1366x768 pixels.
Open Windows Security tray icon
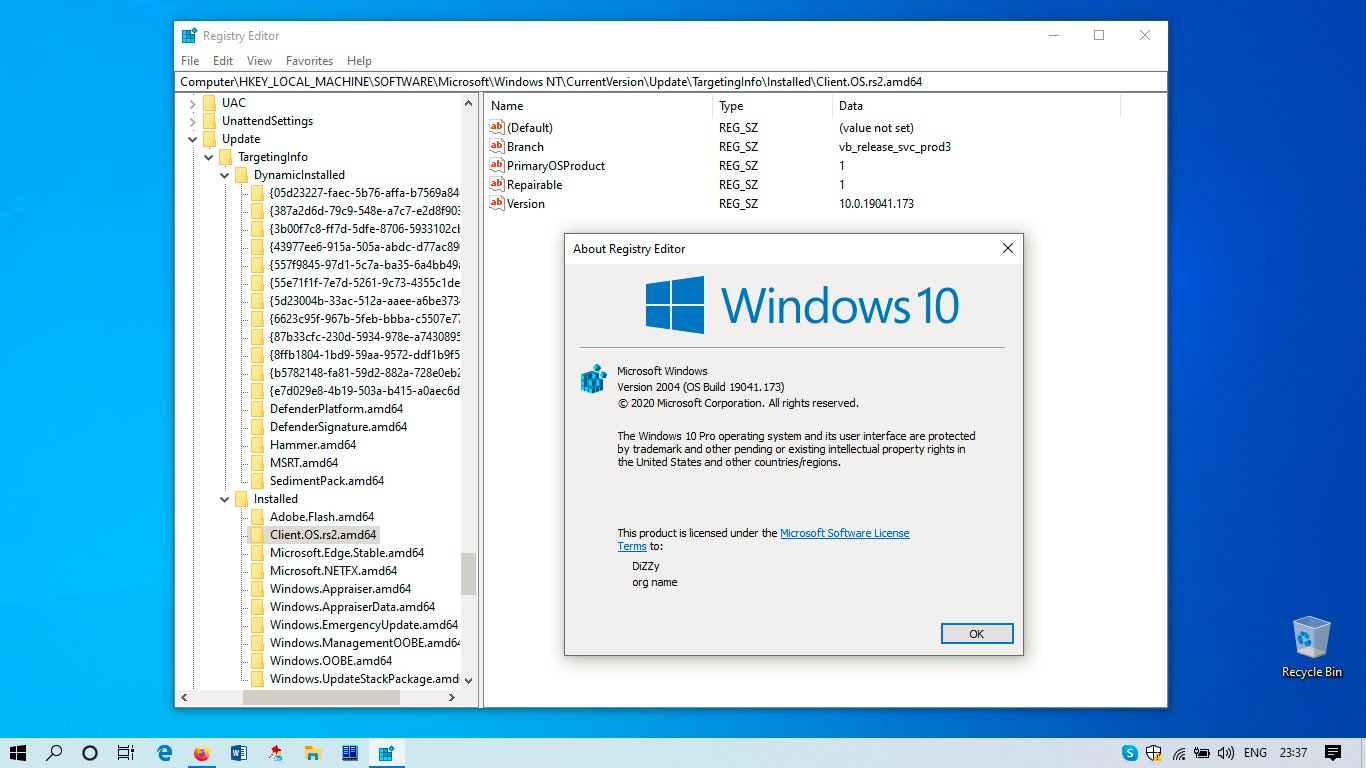coord(1154,753)
